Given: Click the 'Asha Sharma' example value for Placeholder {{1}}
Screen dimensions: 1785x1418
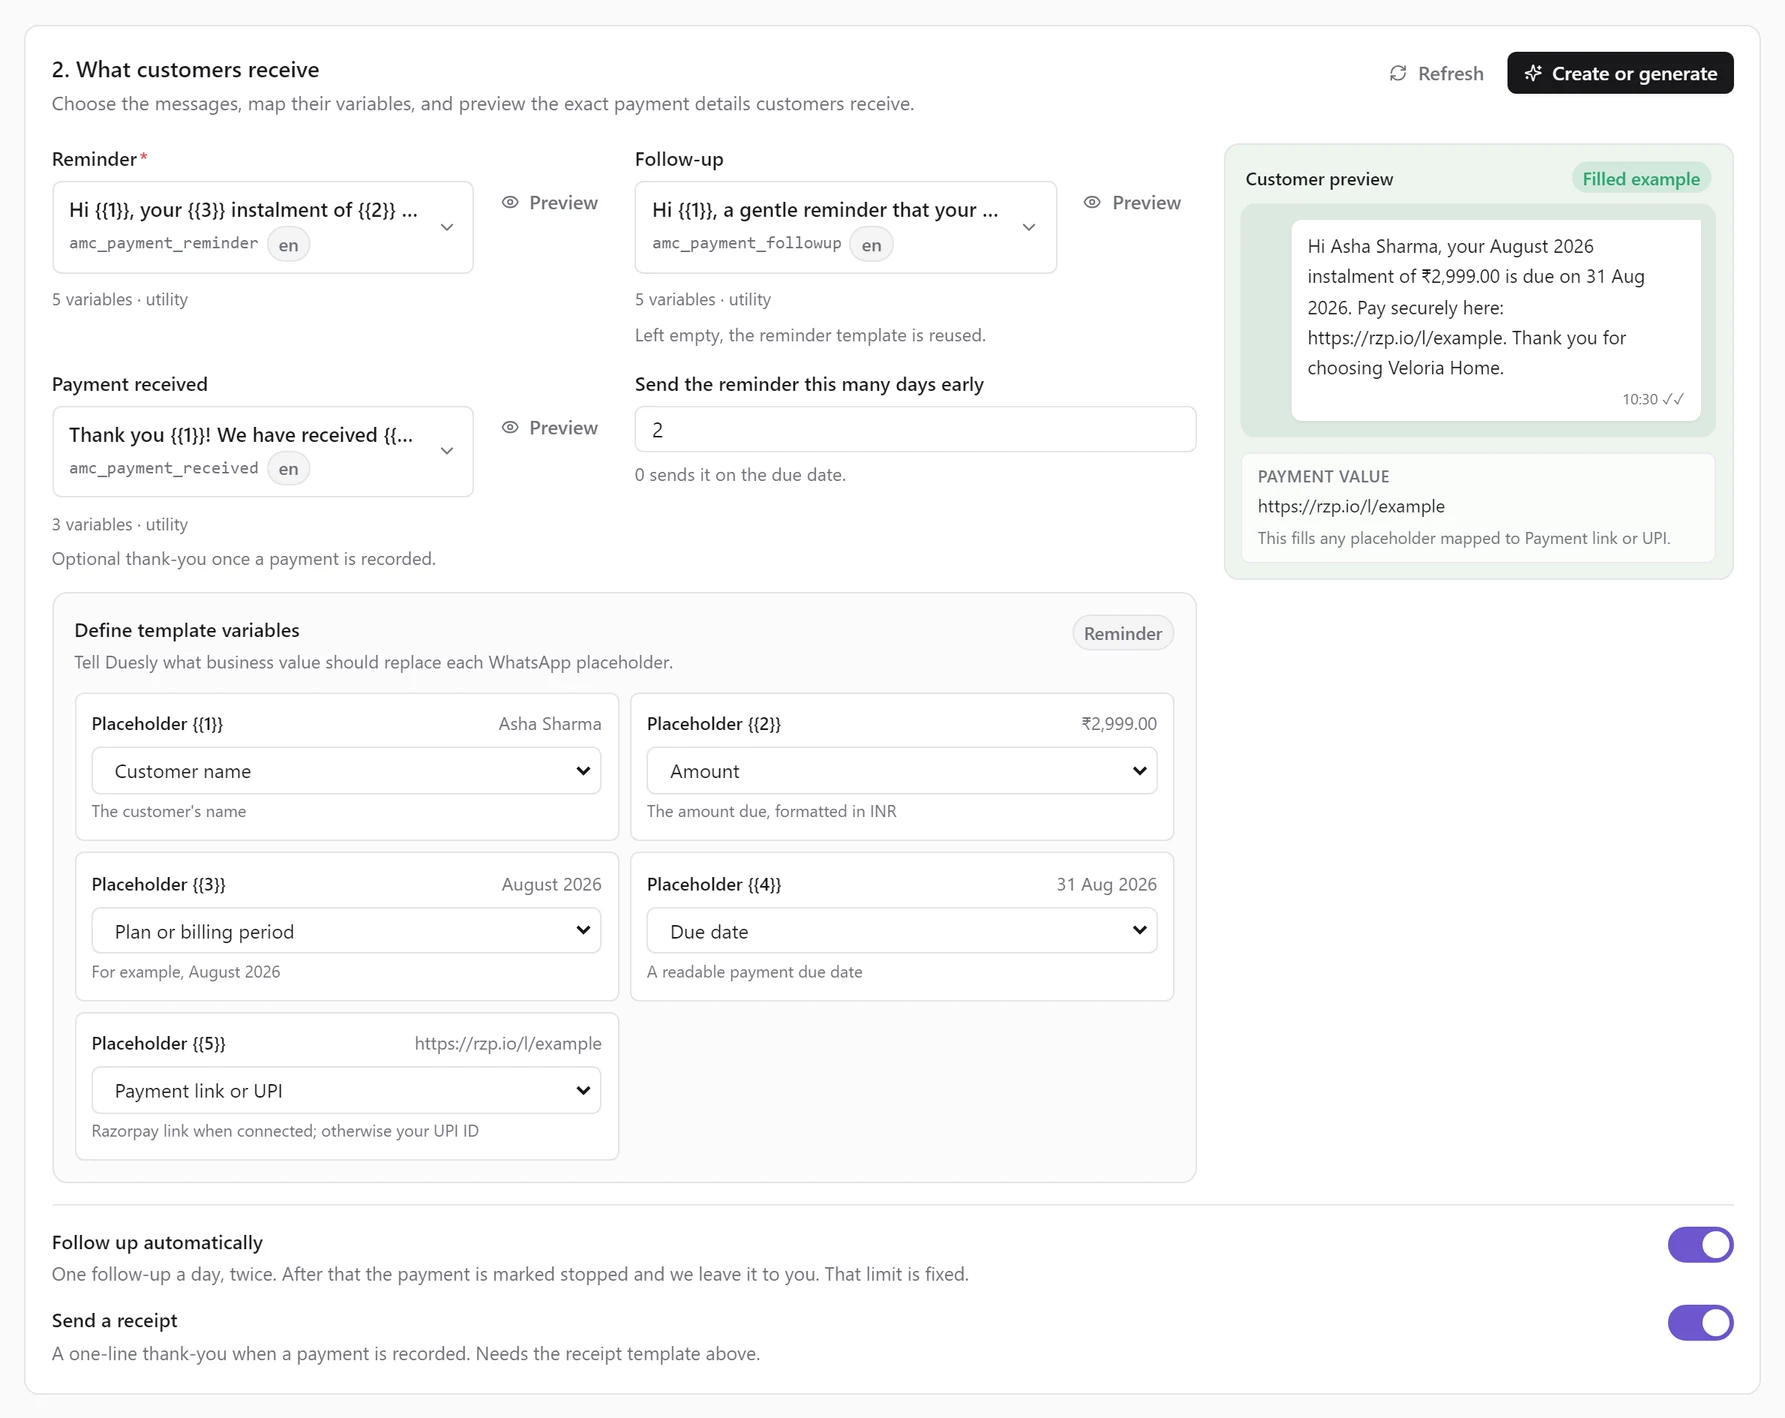Looking at the screenshot, I should 550,723.
